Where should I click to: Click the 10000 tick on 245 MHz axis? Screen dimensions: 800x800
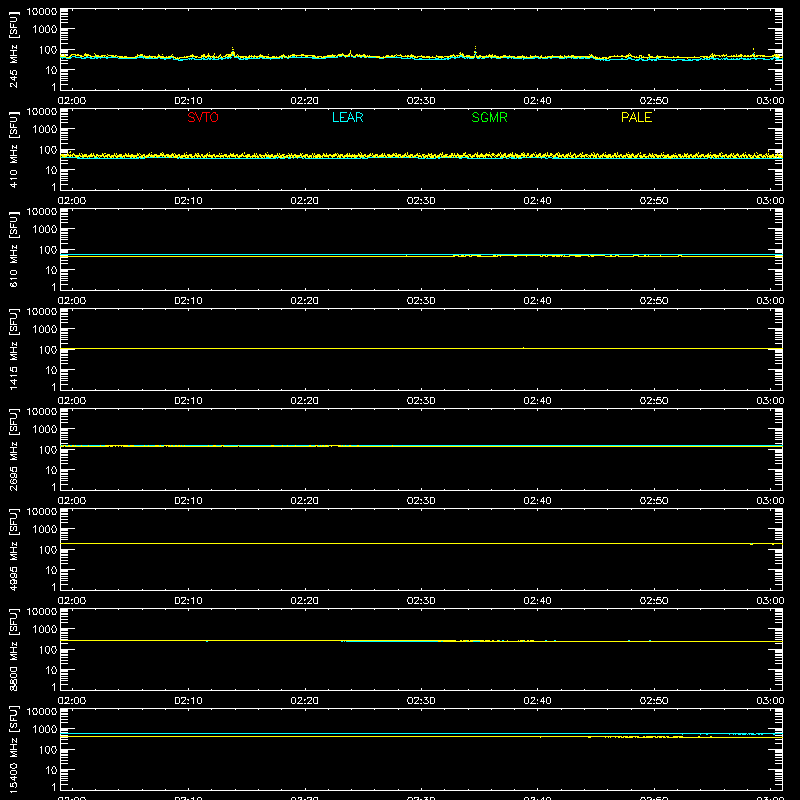click(x=42, y=12)
